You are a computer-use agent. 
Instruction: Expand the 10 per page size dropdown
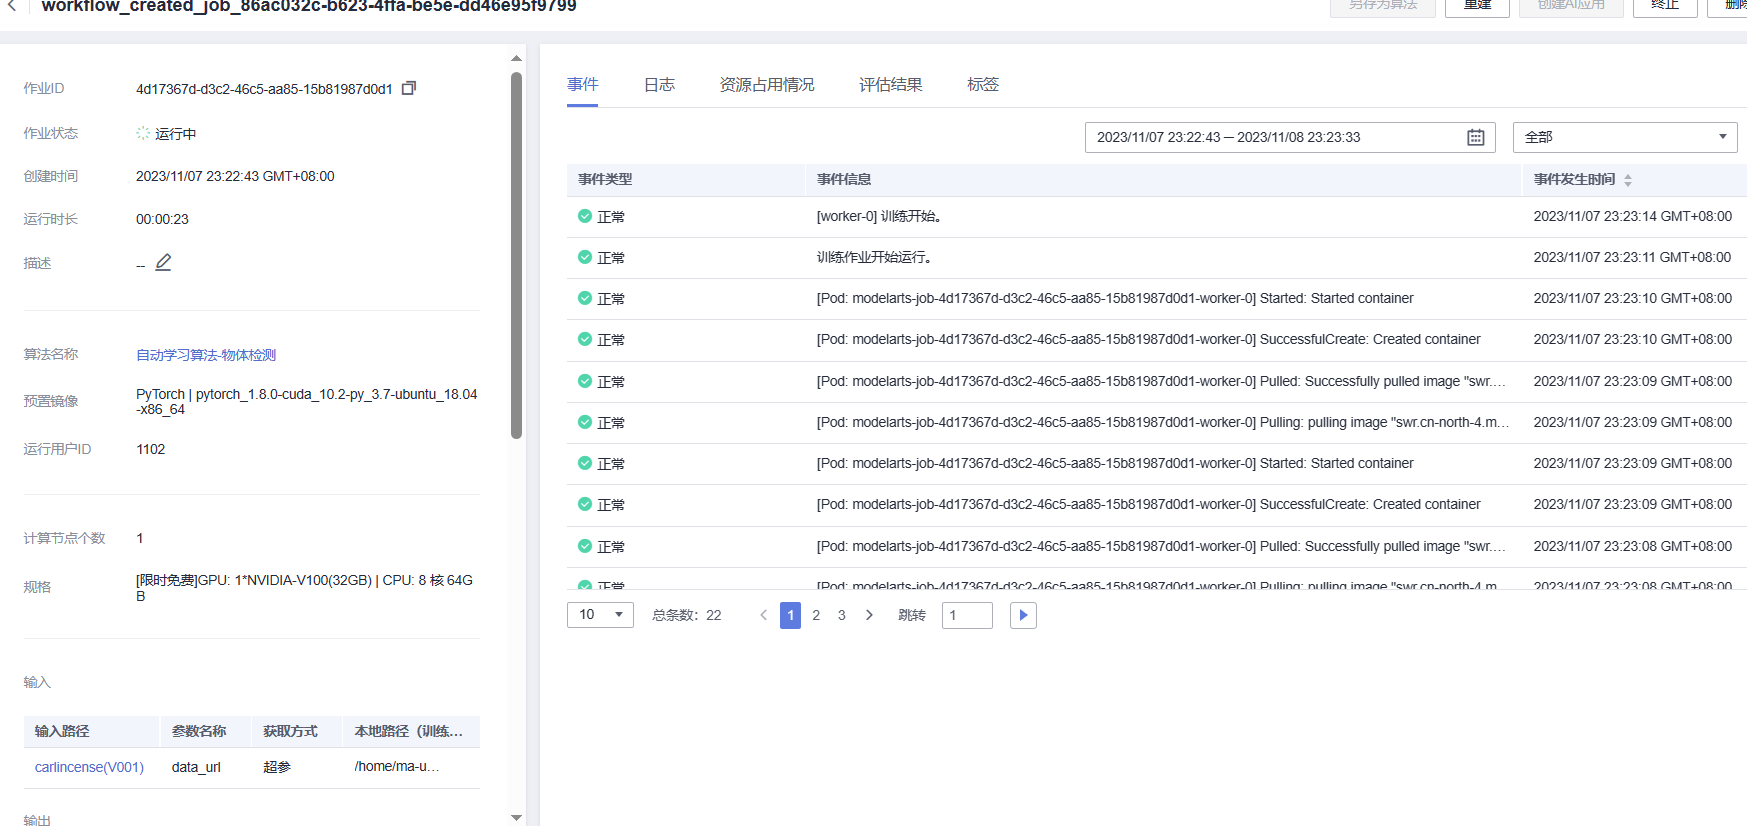(600, 615)
